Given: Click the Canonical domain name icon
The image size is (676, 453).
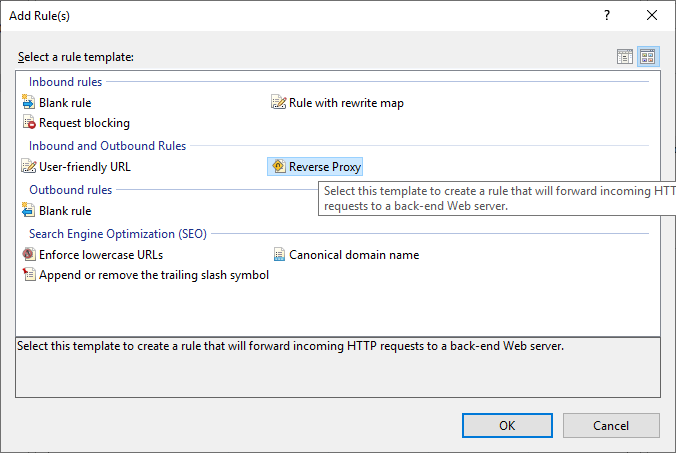Looking at the screenshot, I should (279, 255).
